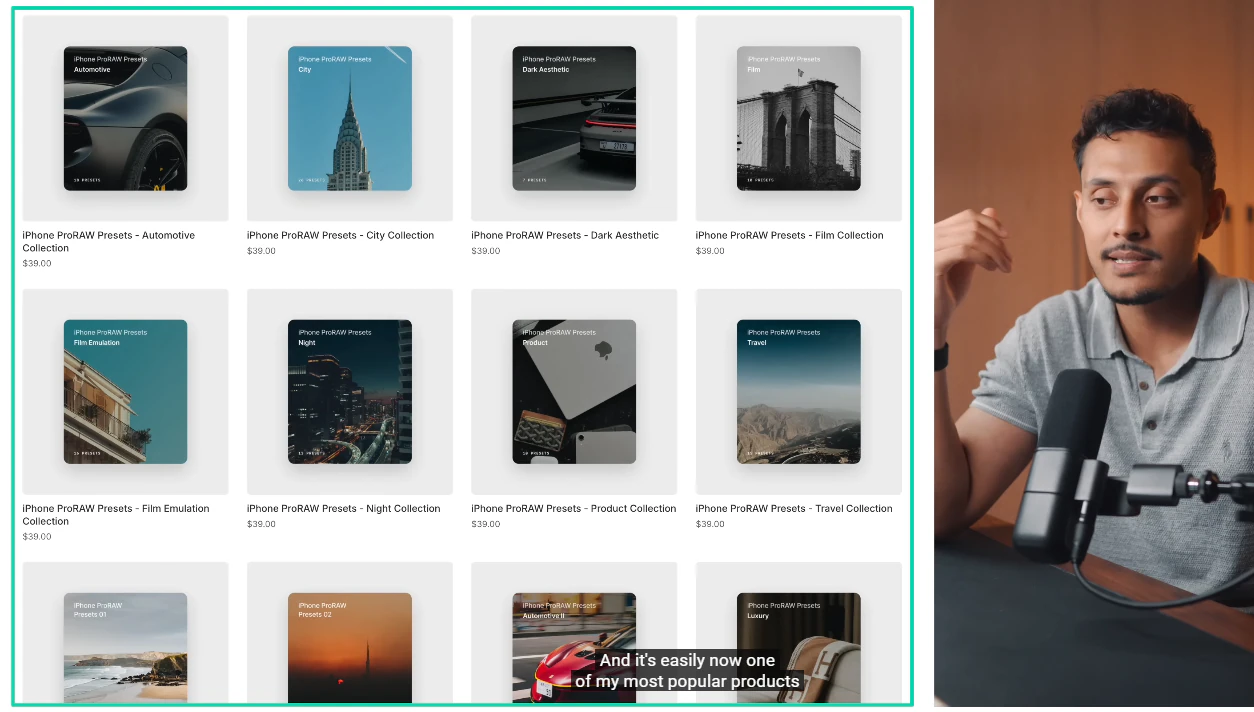Open the Night presets product thumbnail
This screenshot has height=712, width=1254.
coord(350,392)
